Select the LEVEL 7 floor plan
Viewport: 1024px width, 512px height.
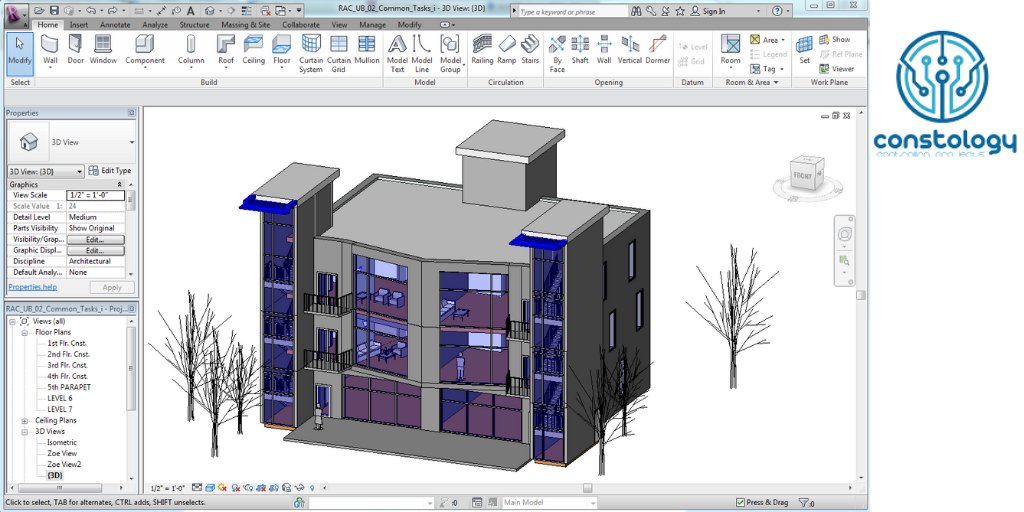pos(59,409)
